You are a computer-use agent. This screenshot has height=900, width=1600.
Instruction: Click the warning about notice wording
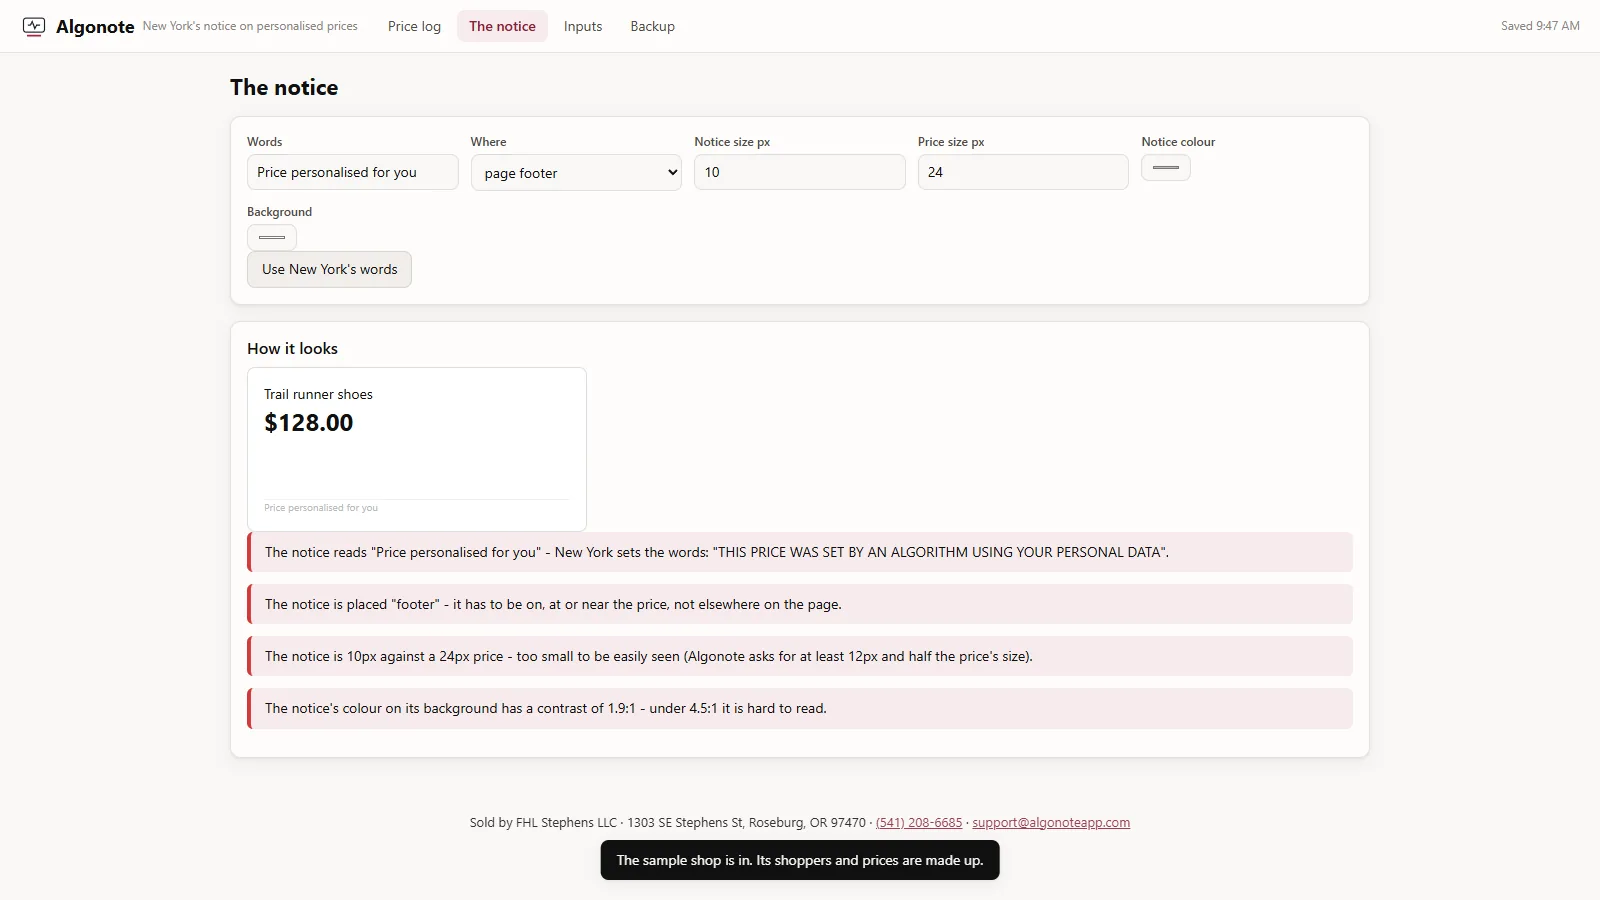pos(800,552)
